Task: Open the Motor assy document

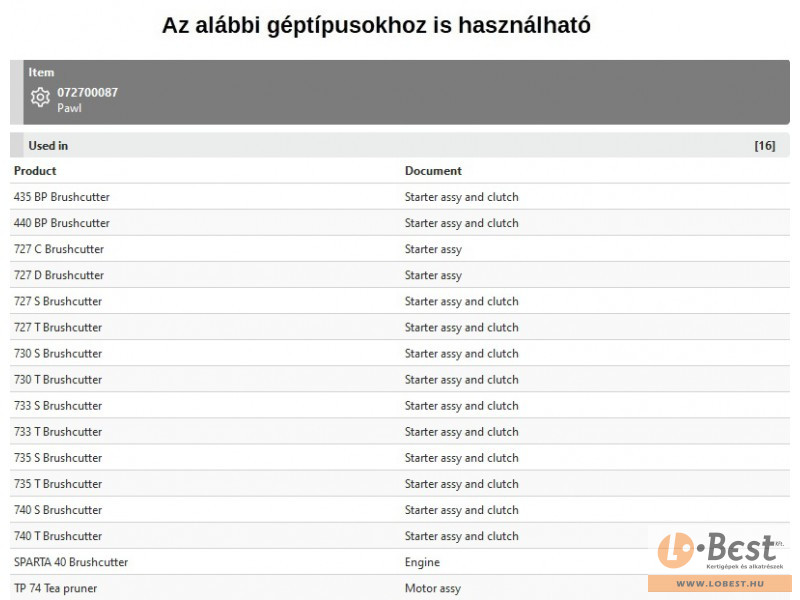Action: 433,588
